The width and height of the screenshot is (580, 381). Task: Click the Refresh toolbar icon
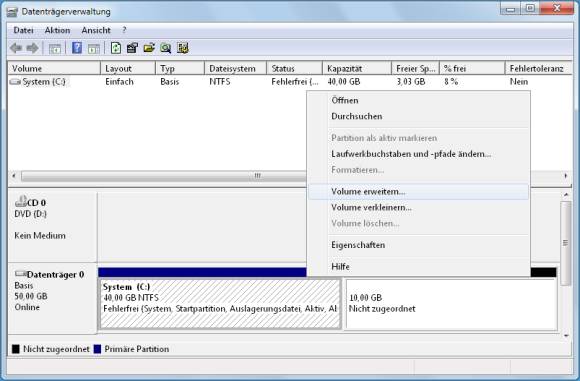coord(116,48)
